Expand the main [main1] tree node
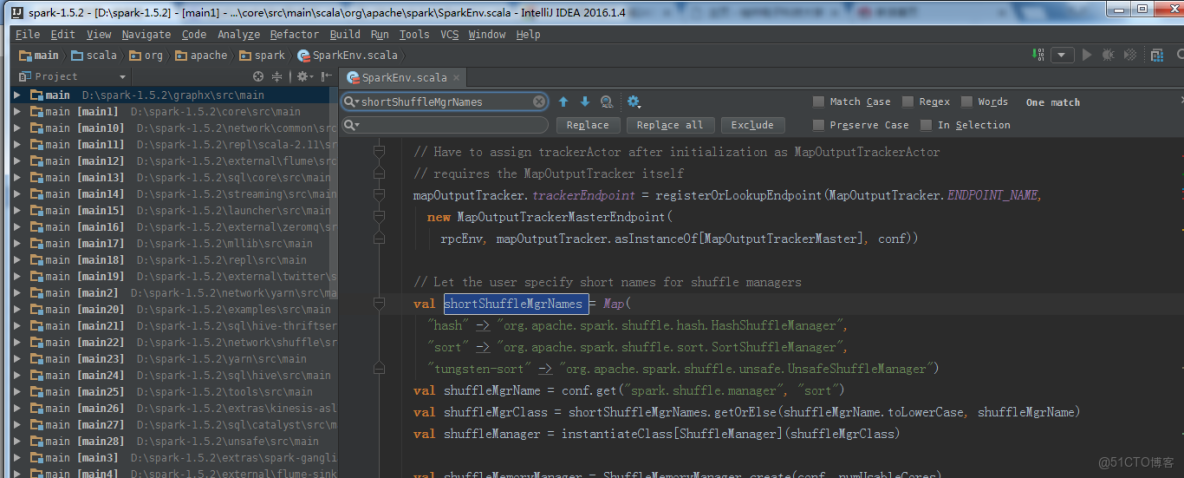 click(x=18, y=112)
